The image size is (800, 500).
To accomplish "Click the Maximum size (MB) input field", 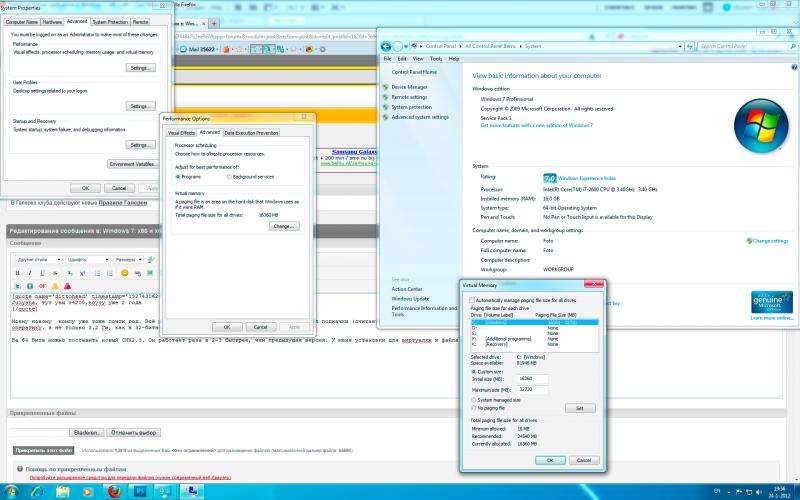I will pos(533,390).
